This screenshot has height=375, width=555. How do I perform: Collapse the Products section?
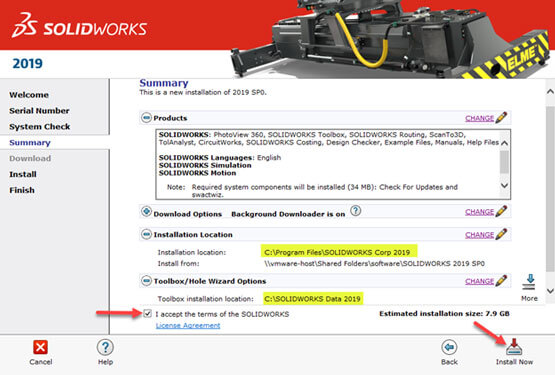(146, 118)
